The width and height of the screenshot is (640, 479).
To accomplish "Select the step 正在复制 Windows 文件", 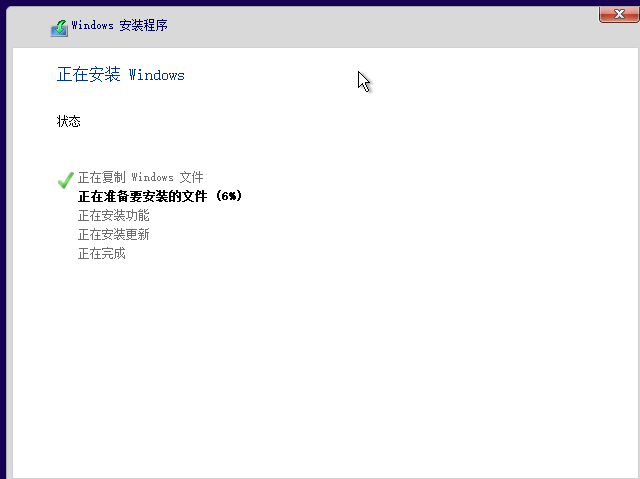I will click(140, 177).
